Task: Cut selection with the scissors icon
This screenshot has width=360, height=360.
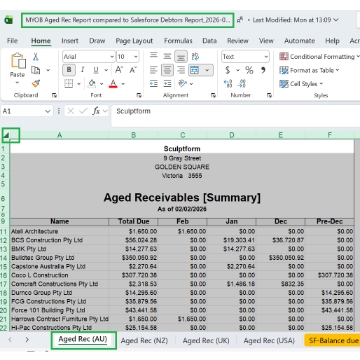Action: (36, 57)
